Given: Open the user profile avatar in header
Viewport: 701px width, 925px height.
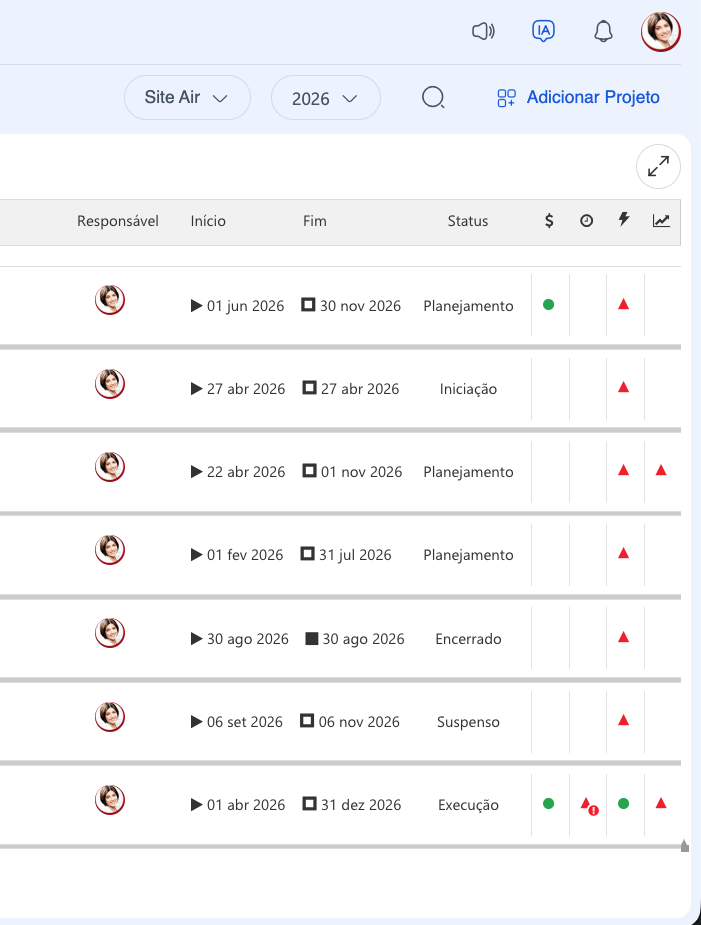Looking at the screenshot, I should click(661, 32).
